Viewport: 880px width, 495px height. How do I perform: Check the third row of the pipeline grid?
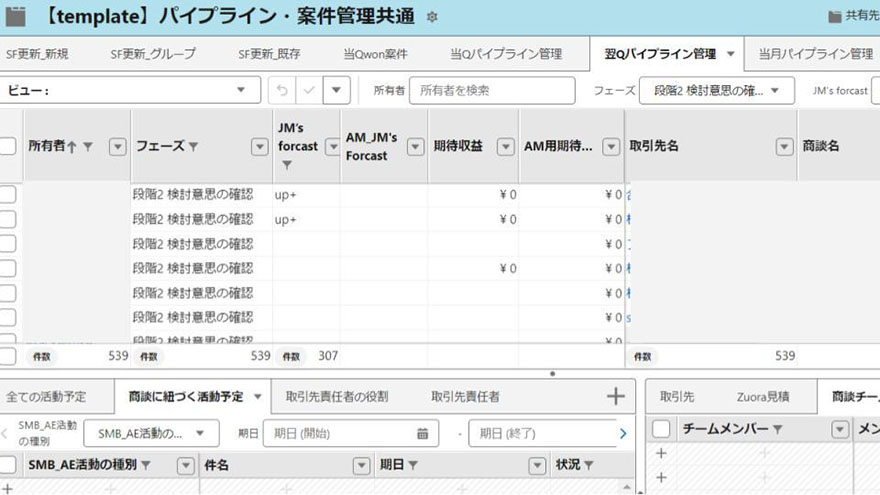(x=7, y=244)
